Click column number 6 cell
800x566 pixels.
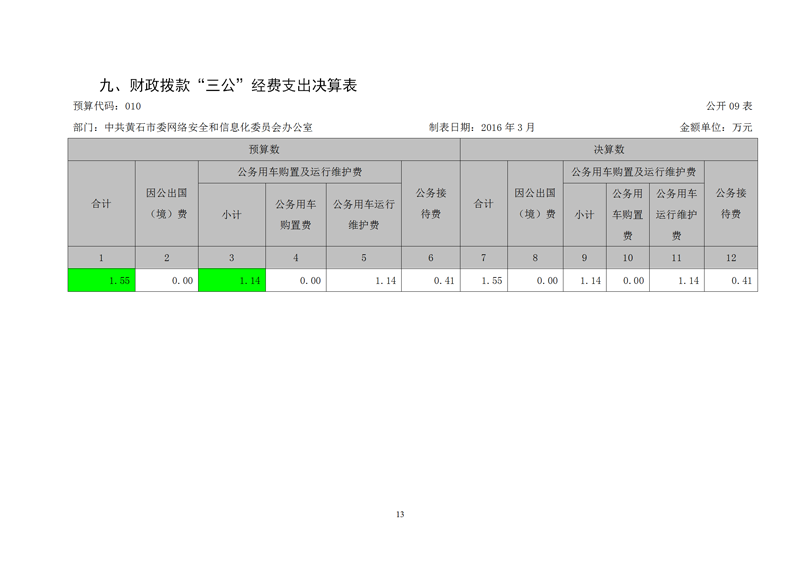(431, 258)
